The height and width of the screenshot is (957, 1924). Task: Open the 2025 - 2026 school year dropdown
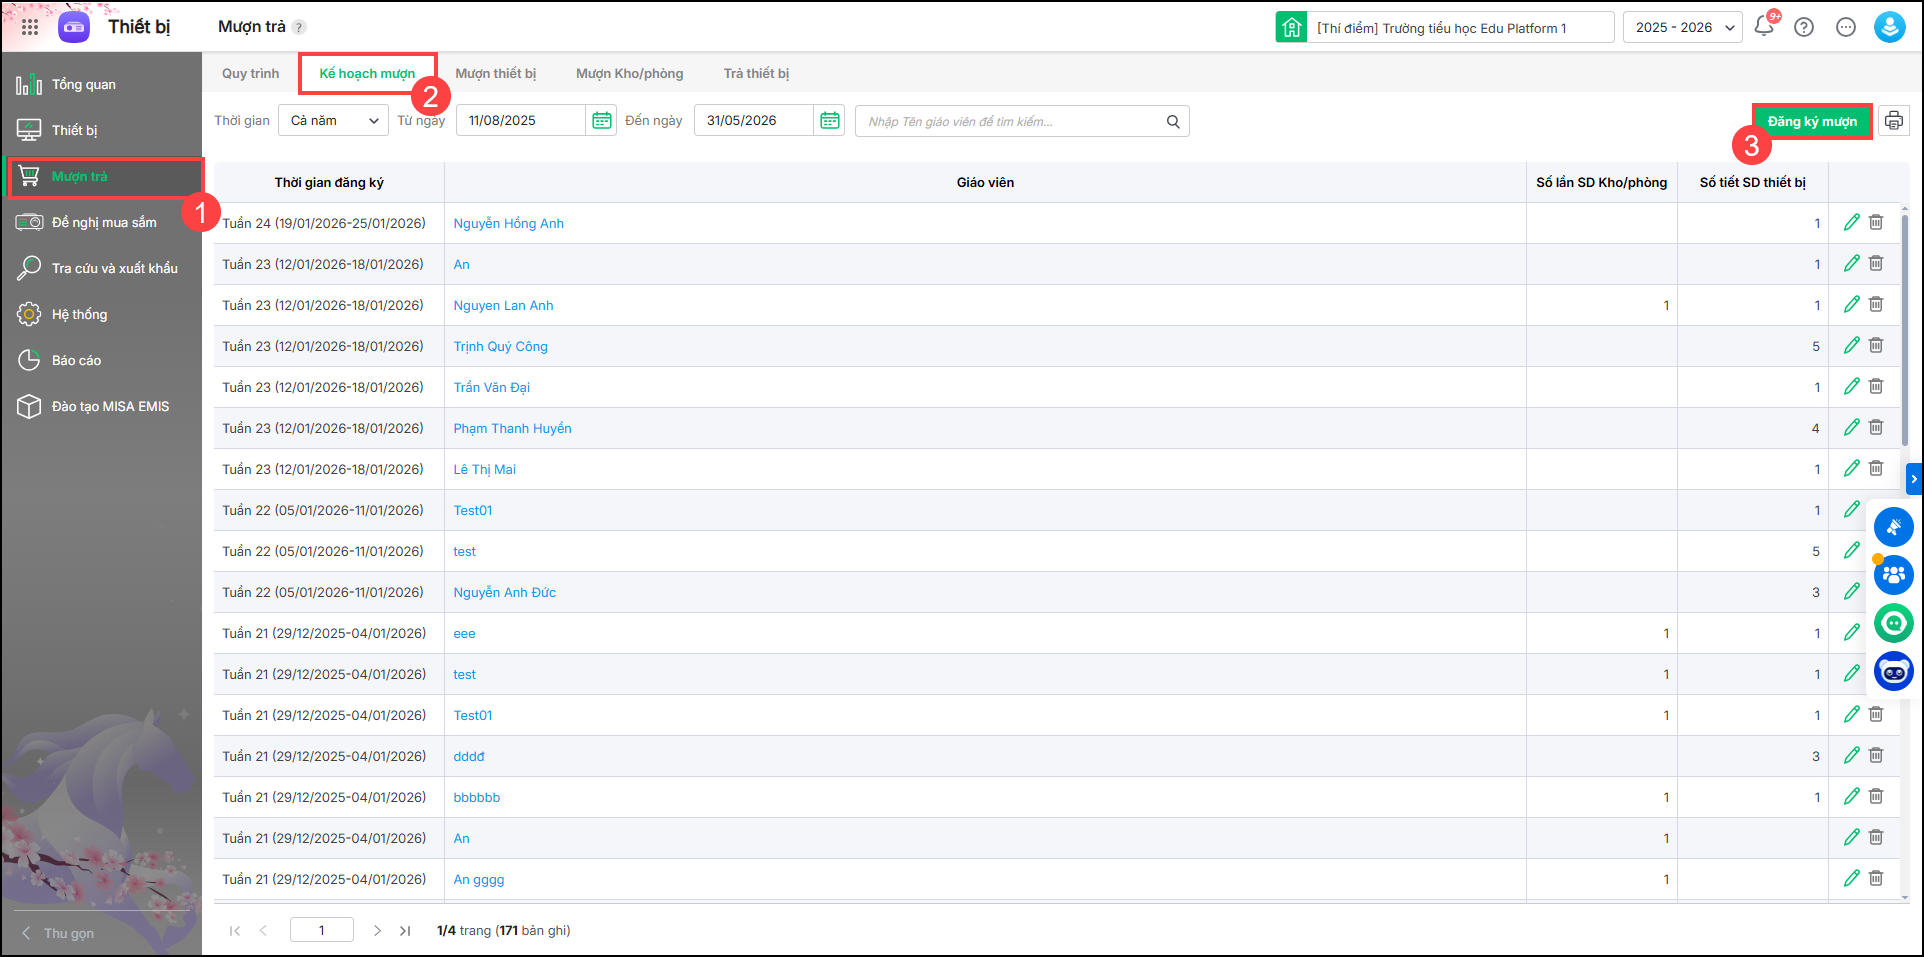point(1683,27)
